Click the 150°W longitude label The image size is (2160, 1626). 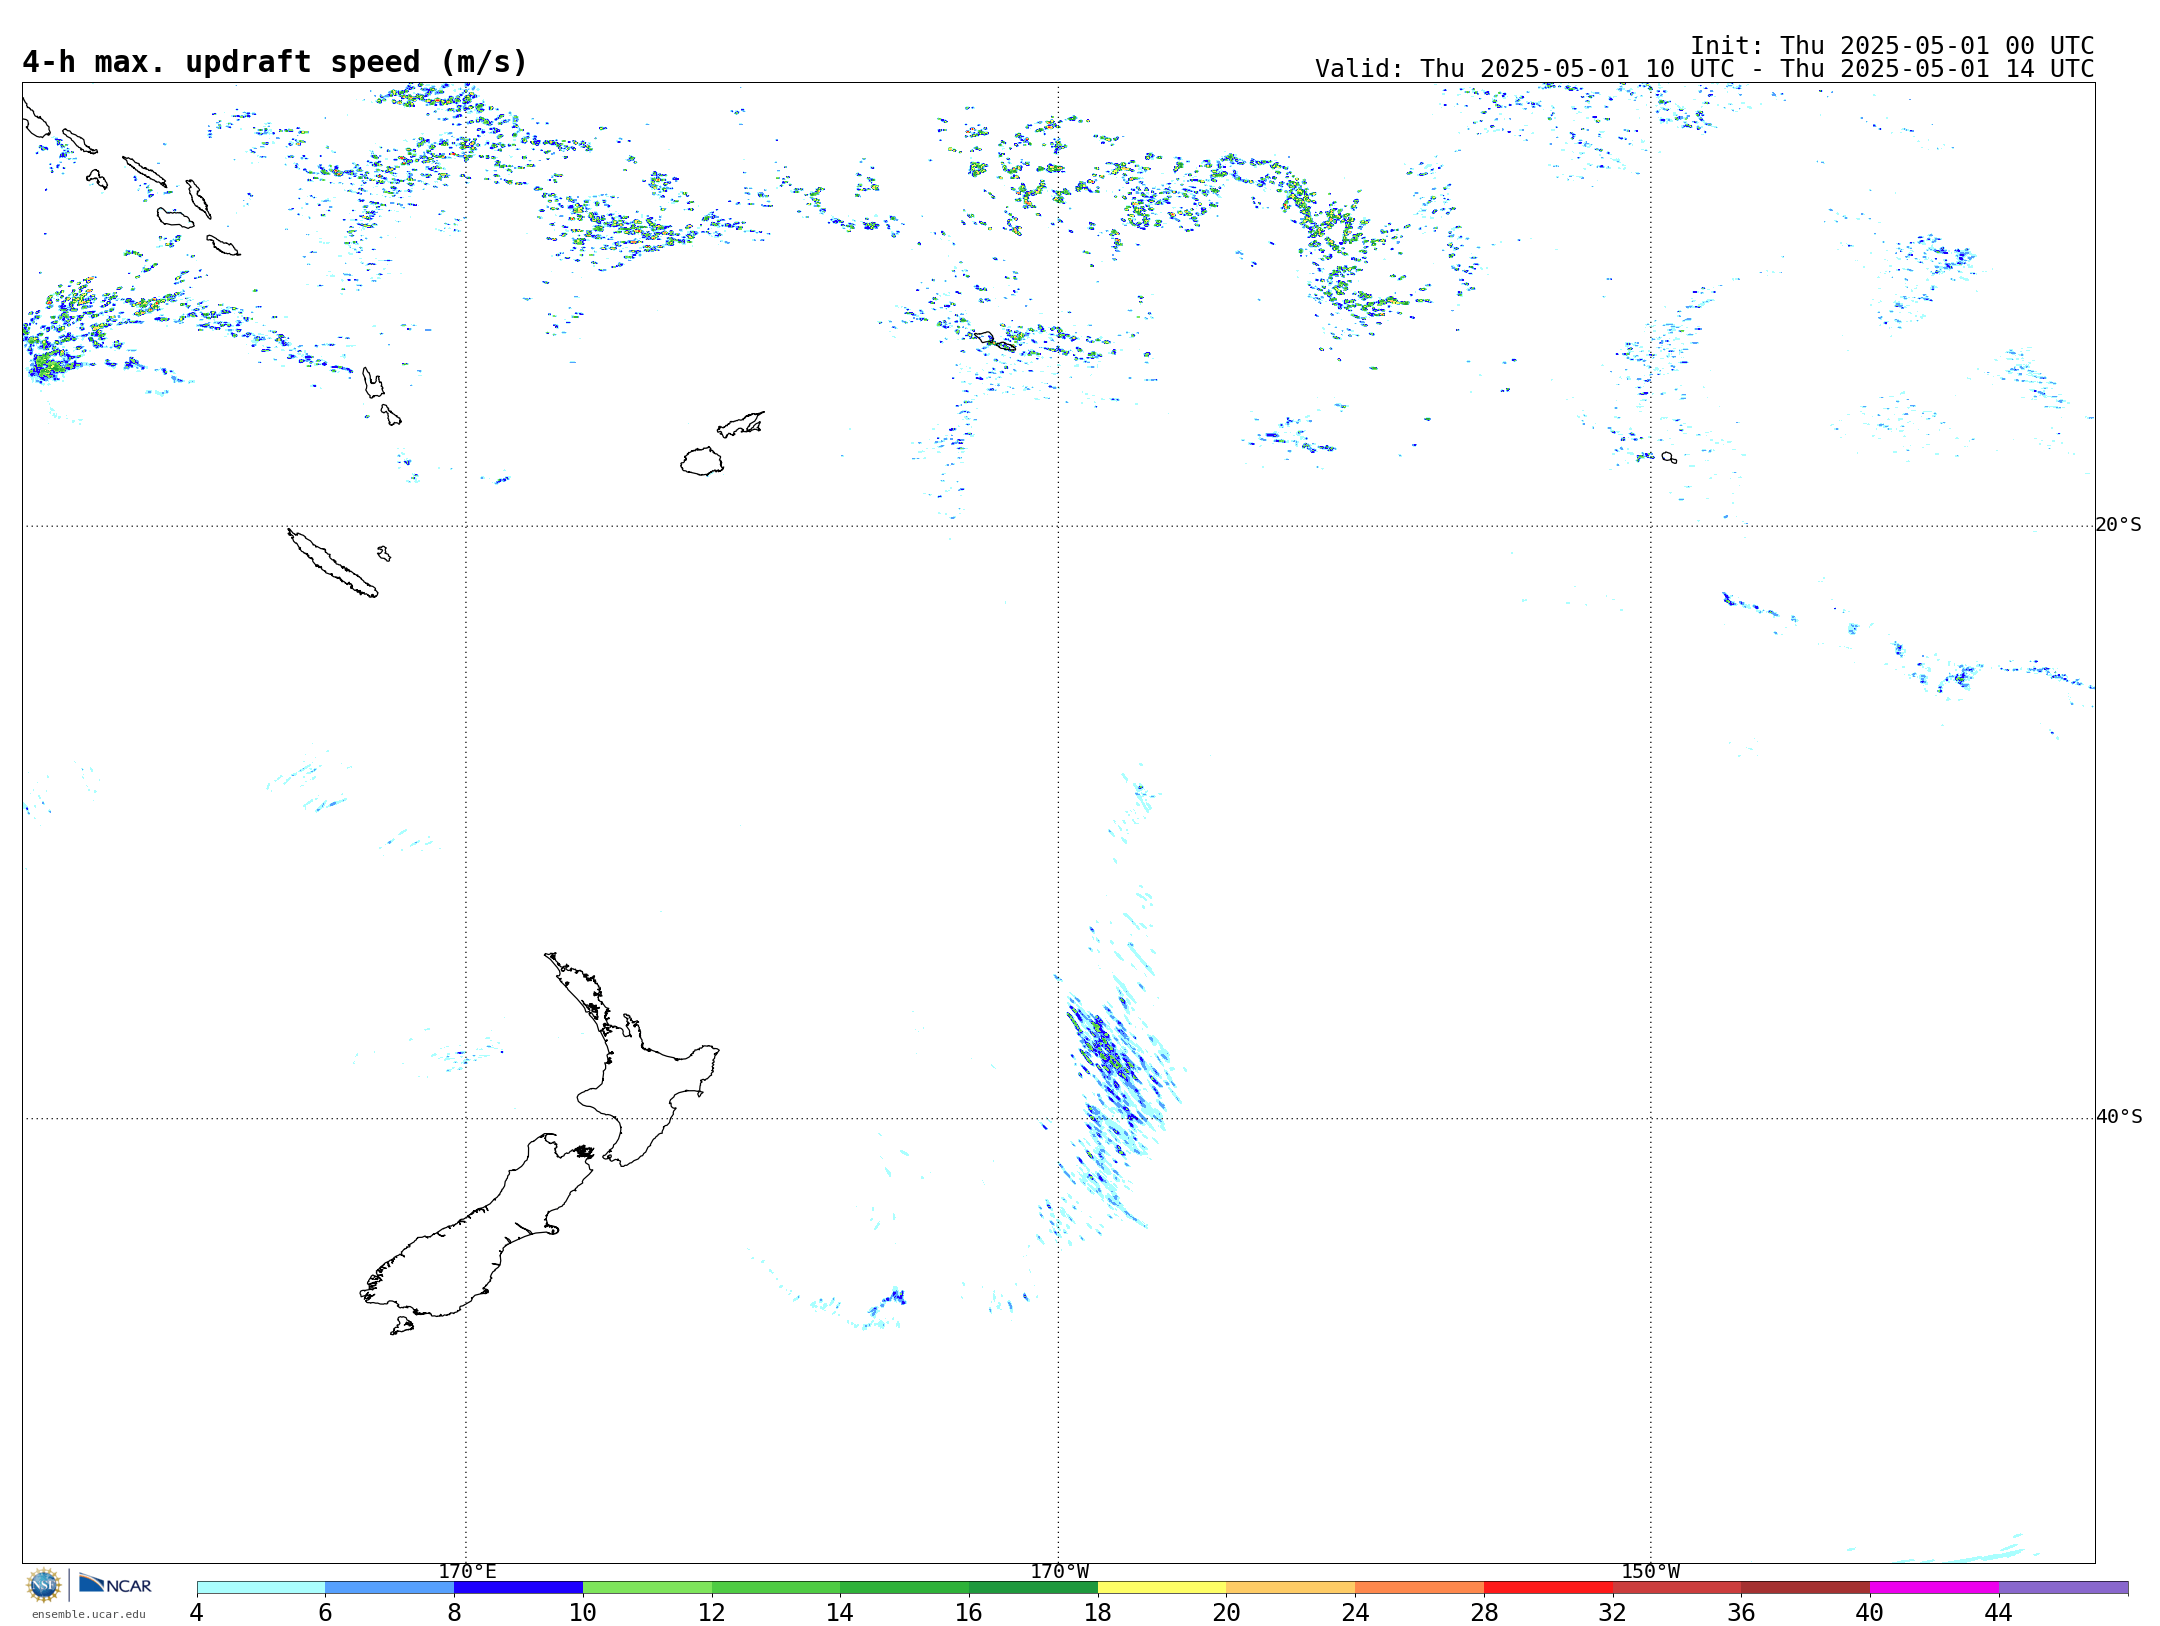click(1650, 1572)
